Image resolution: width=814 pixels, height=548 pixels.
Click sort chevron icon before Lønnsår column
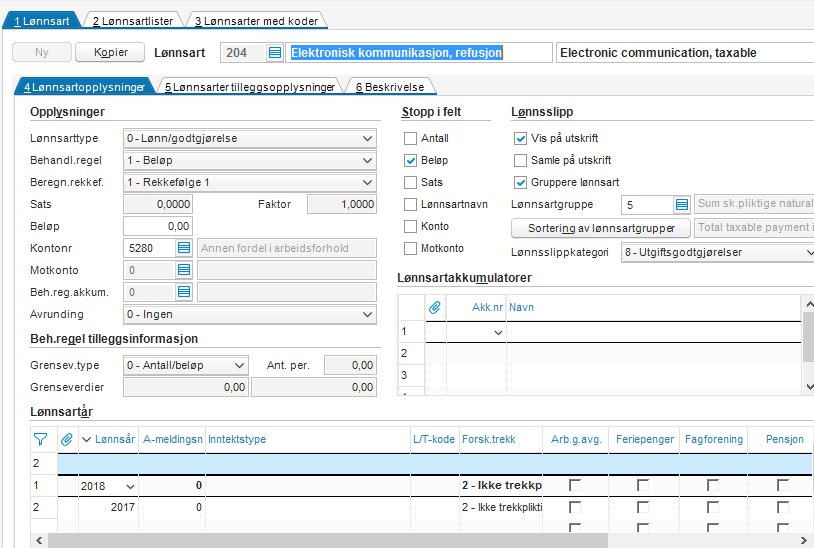tap(86, 440)
